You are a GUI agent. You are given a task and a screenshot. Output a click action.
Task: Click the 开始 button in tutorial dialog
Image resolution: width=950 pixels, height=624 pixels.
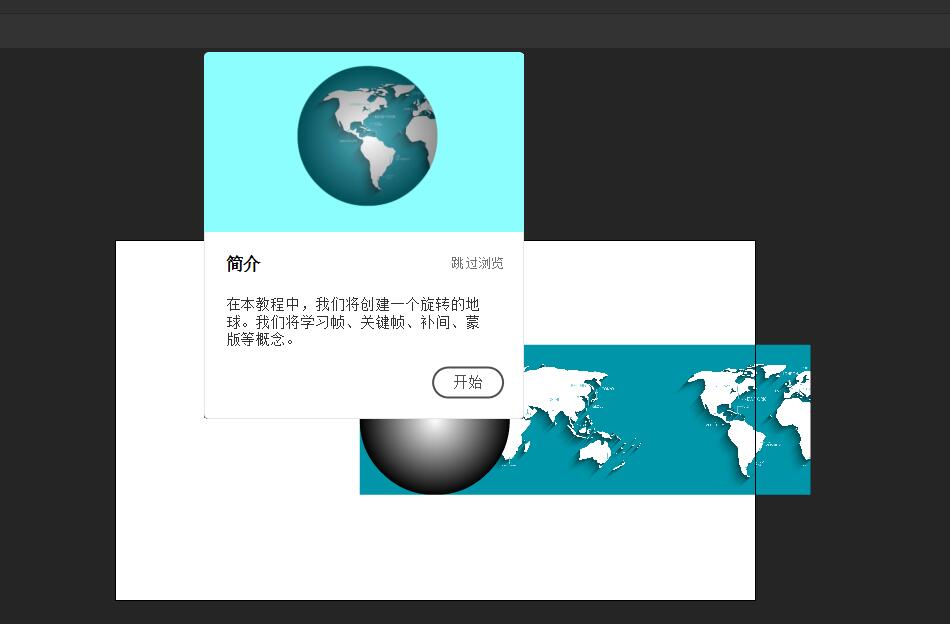468,382
